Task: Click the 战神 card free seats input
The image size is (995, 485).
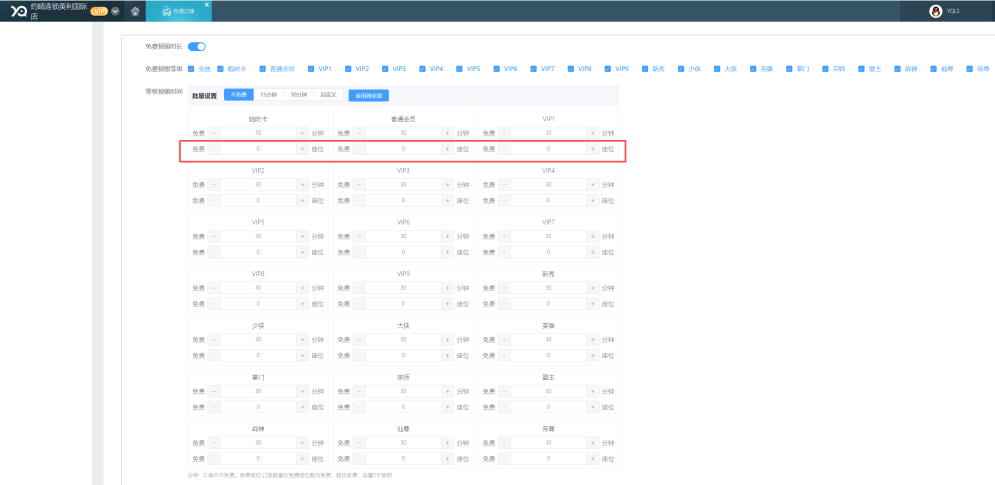Action: [258, 458]
